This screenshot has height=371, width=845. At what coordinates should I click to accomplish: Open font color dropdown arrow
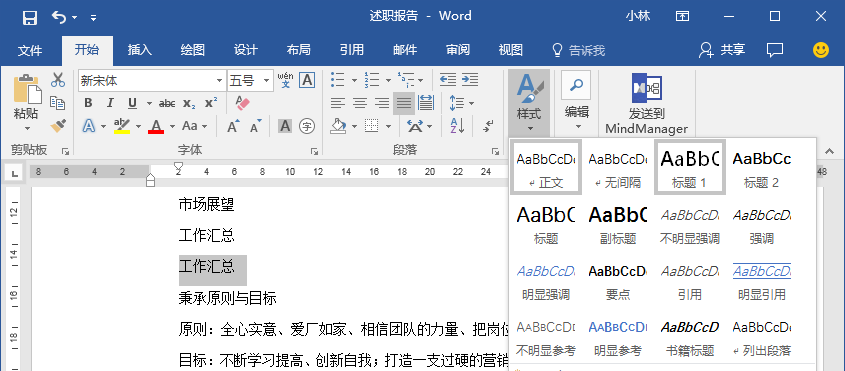click(172, 127)
